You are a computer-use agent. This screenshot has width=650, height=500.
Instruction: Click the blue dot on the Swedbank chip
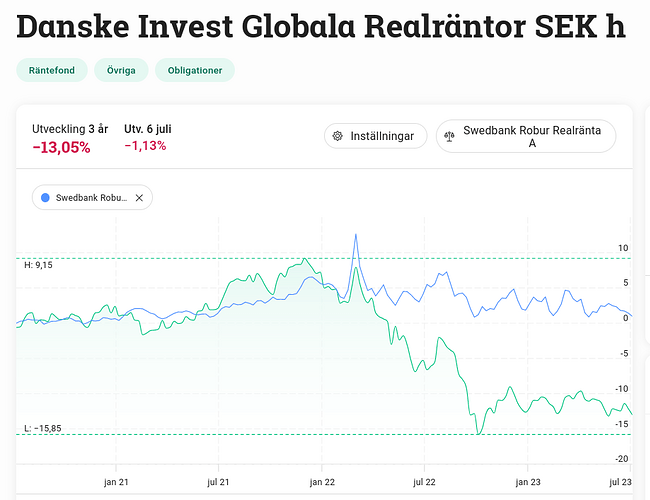click(45, 198)
